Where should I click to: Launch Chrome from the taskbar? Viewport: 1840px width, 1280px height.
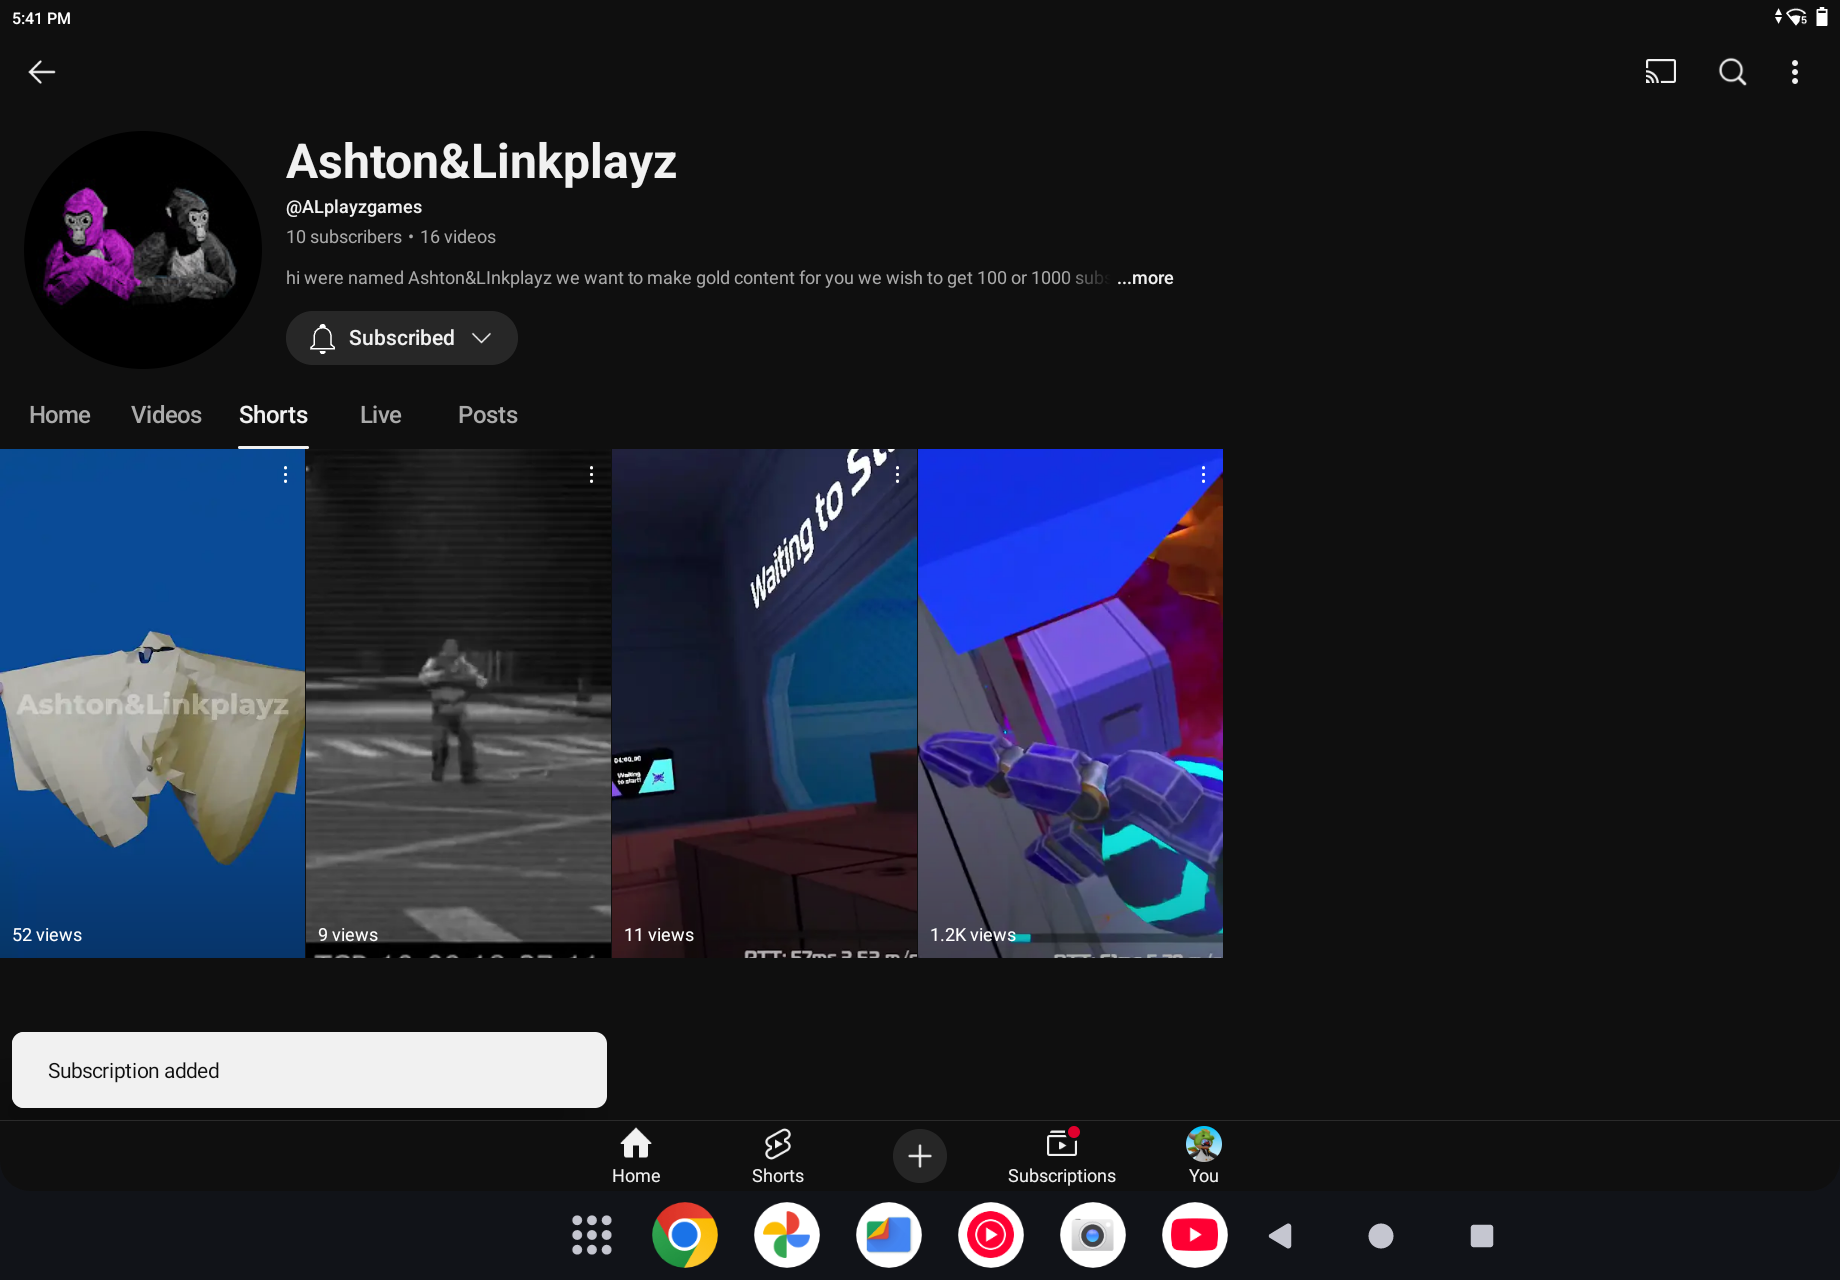click(x=685, y=1235)
